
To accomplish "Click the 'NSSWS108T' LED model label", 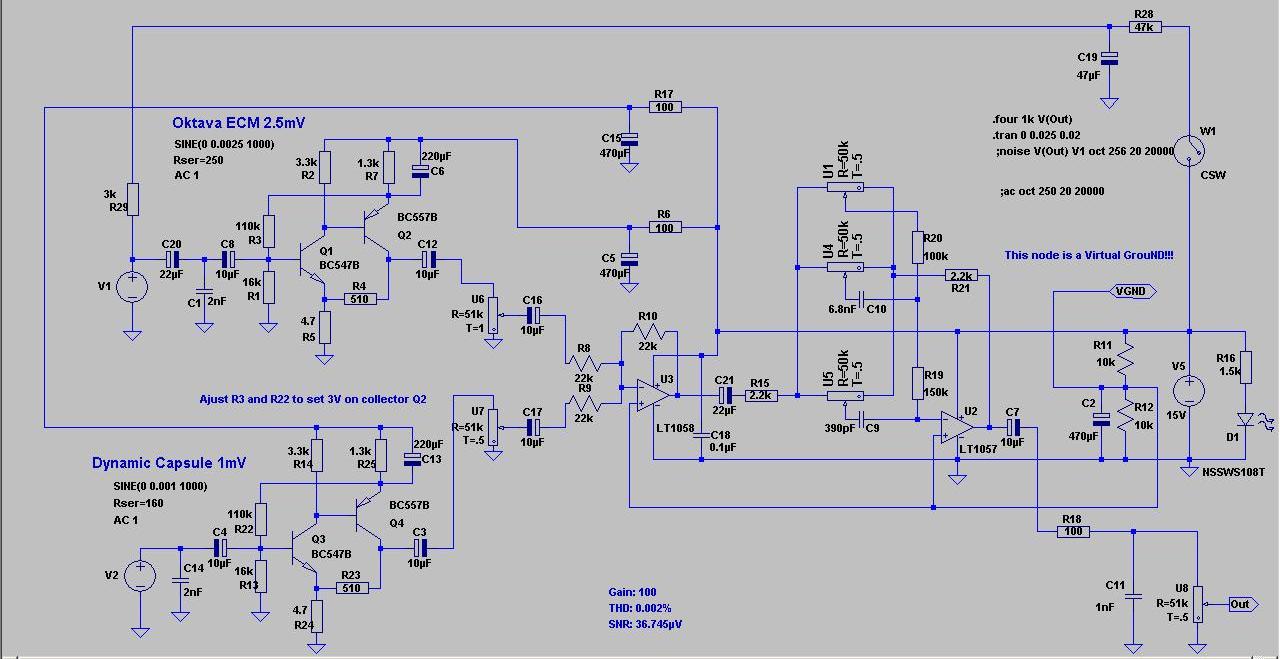I will 1233,471.
